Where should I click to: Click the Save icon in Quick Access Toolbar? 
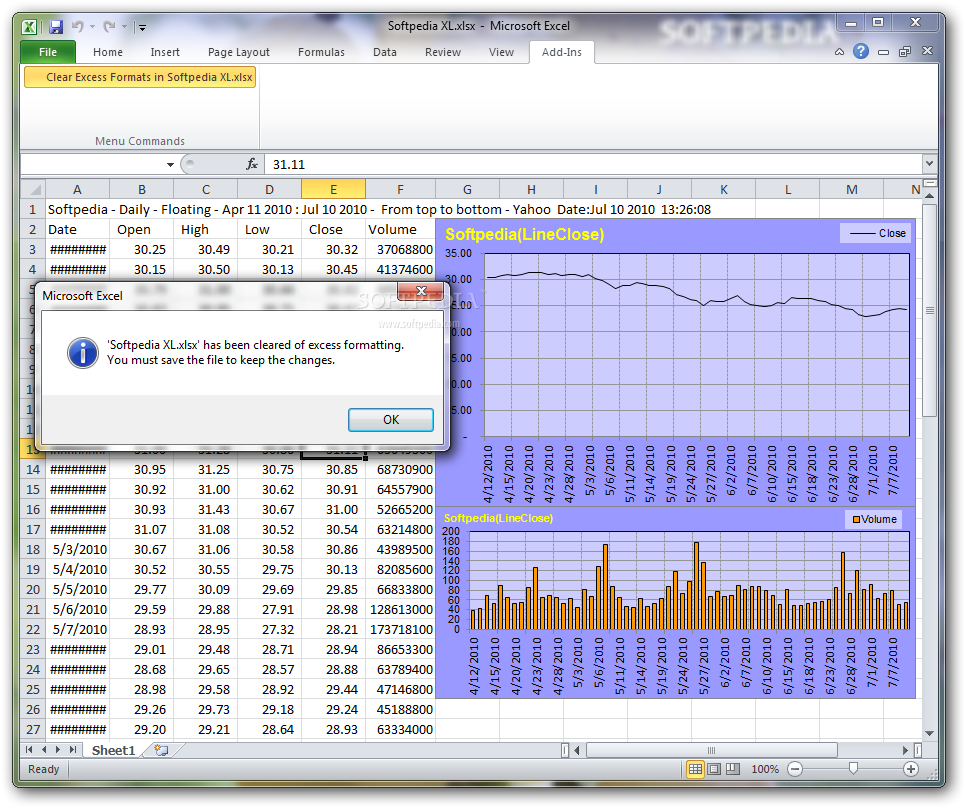pyautogui.click(x=56, y=26)
